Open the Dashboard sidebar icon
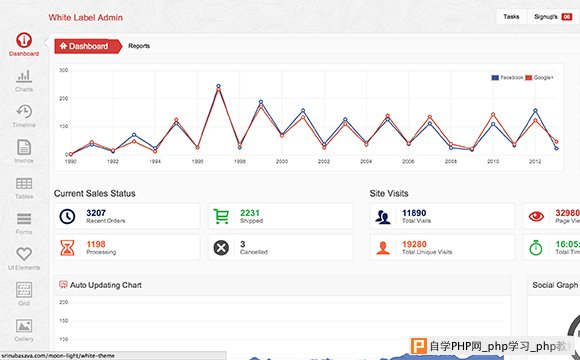The height and width of the screenshot is (360, 580). (x=24, y=40)
